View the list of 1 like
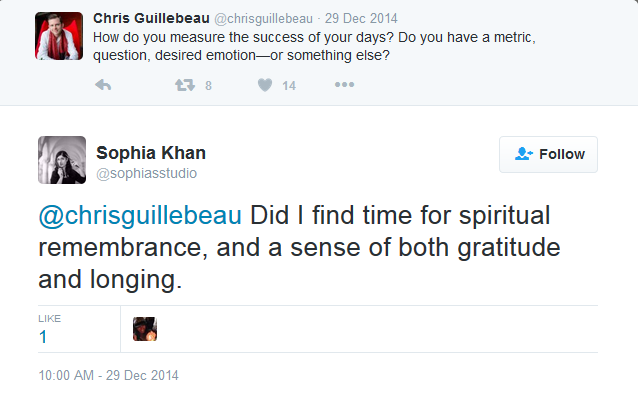 [43, 337]
